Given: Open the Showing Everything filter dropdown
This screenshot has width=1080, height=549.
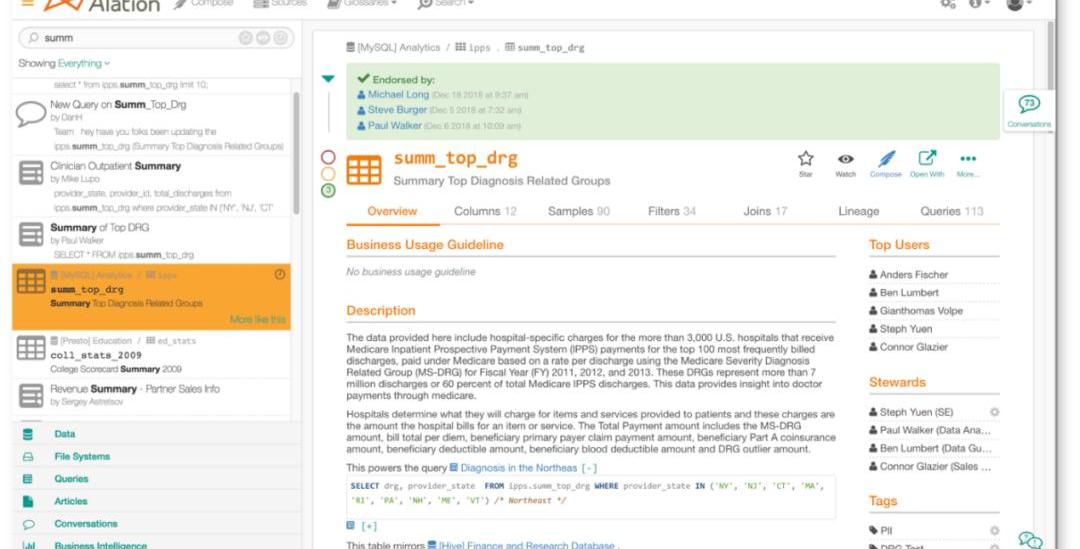Looking at the screenshot, I should (x=64, y=63).
